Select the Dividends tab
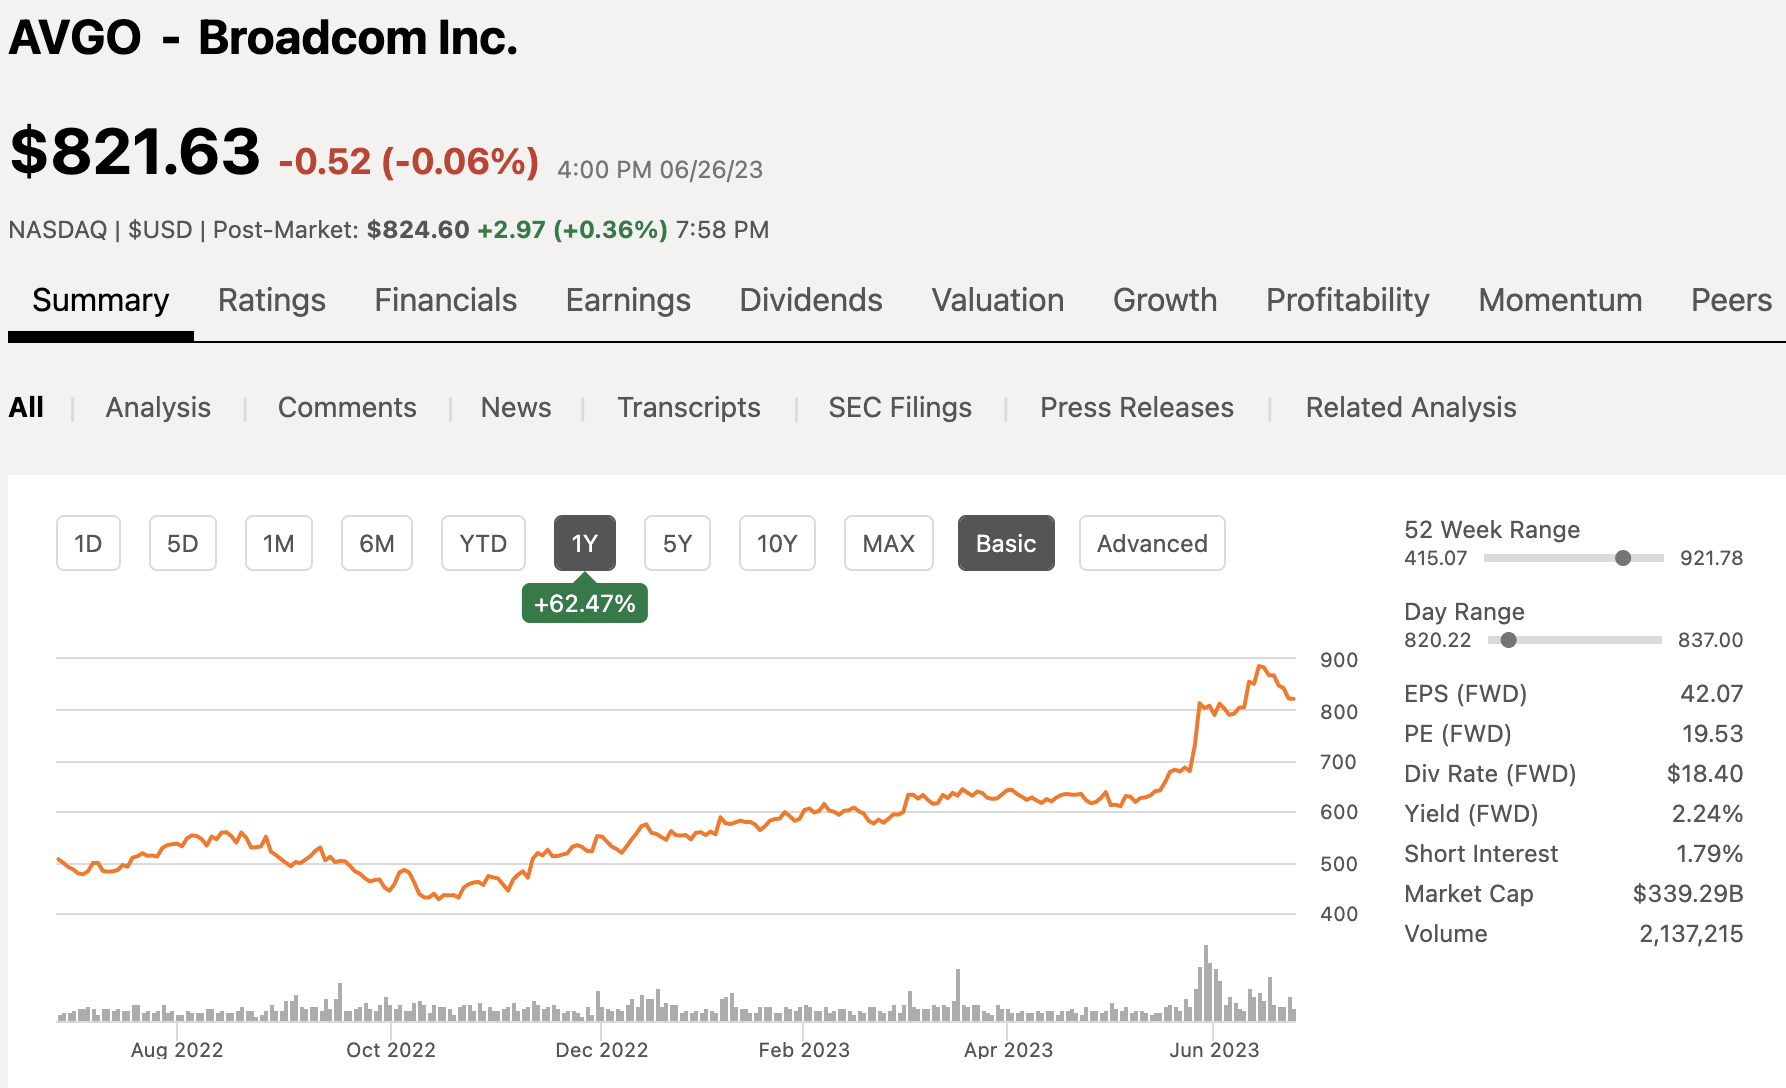 [x=811, y=300]
